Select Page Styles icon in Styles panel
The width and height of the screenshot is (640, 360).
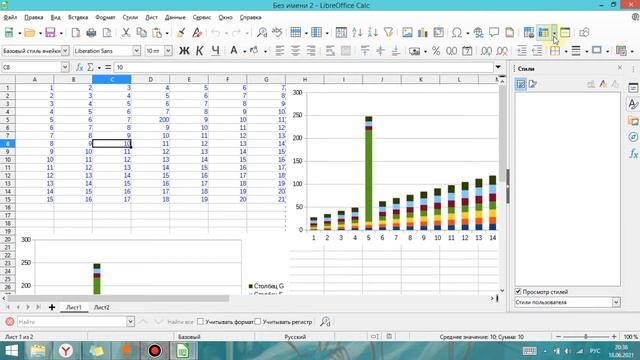[532, 84]
